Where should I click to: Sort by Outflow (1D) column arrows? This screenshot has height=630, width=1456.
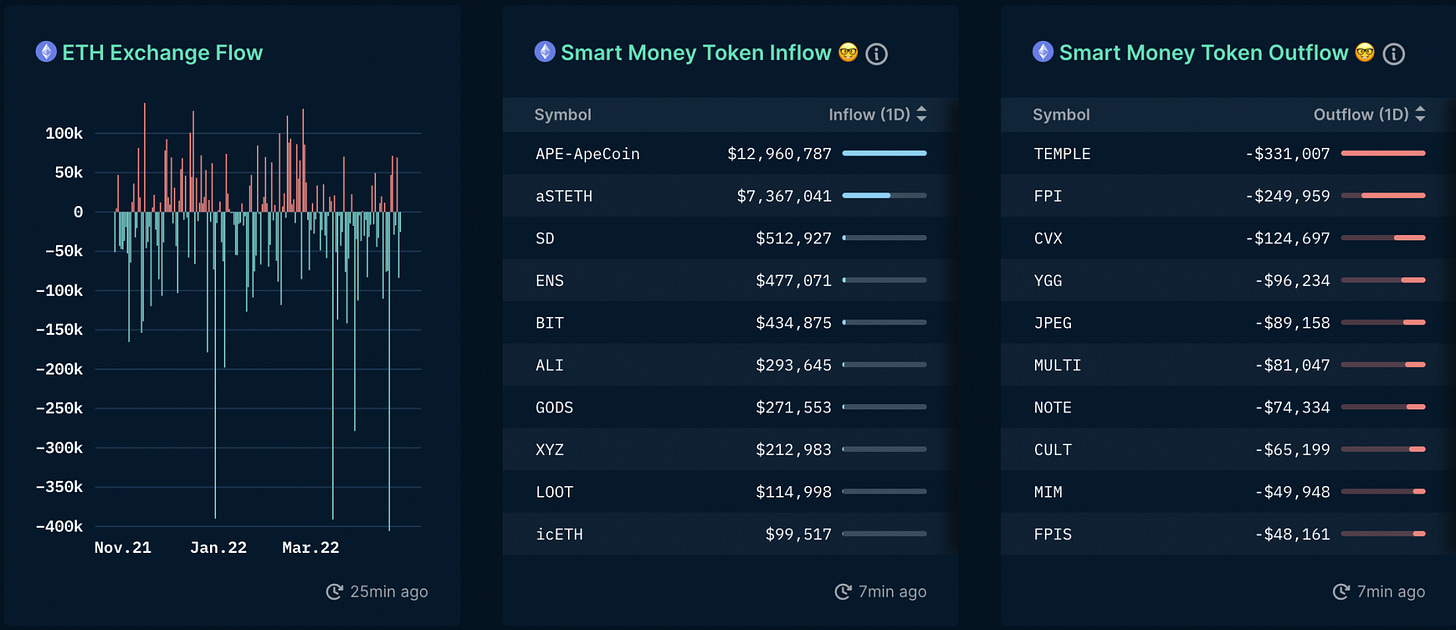pyautogui.click(x=1419, y=115)
